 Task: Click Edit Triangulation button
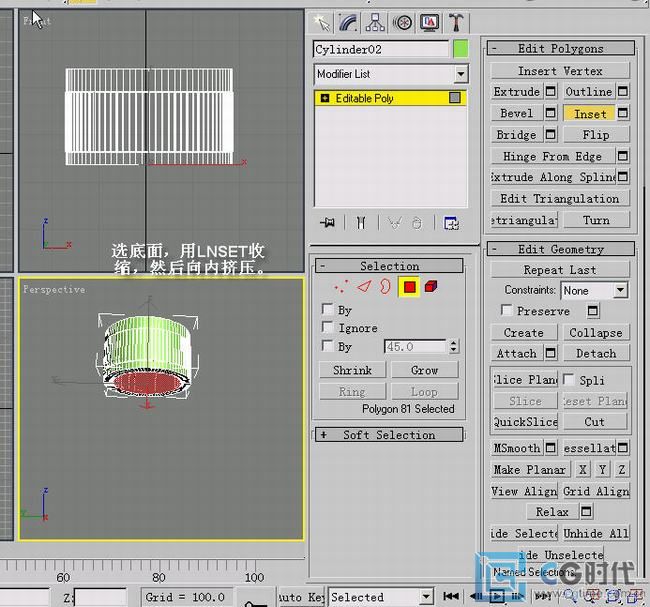560,199
